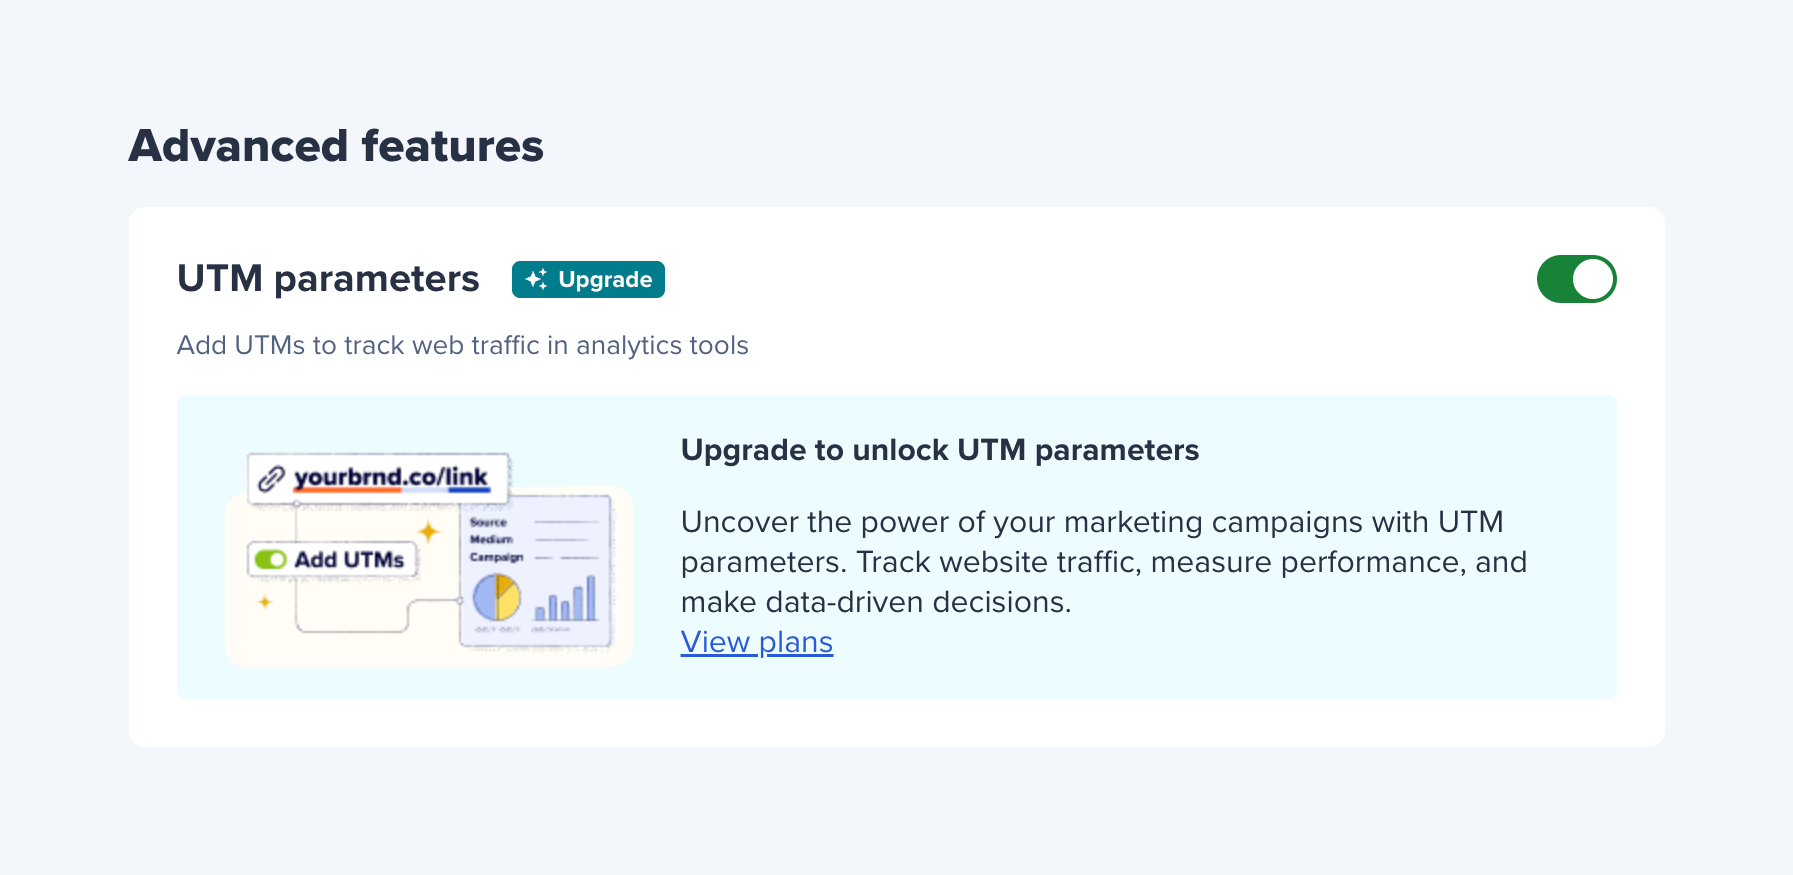Click the Upgrade badge

[x=588, y=280]
